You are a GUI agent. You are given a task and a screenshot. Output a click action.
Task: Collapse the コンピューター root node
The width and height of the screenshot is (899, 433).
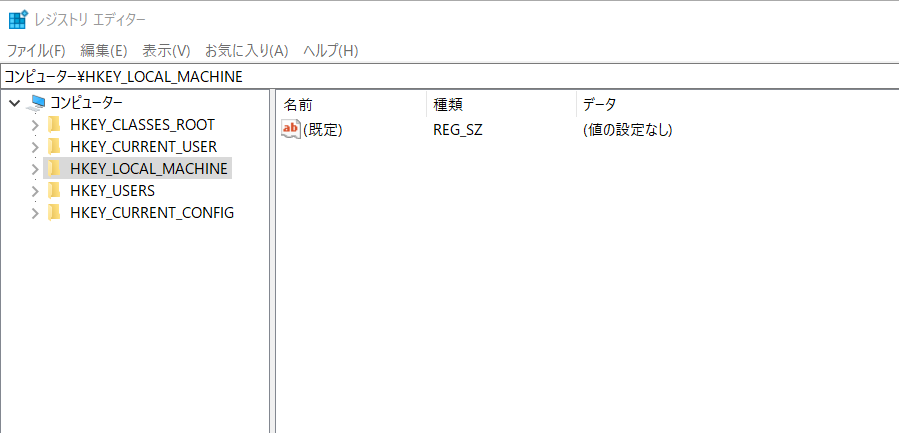point(15,103)
